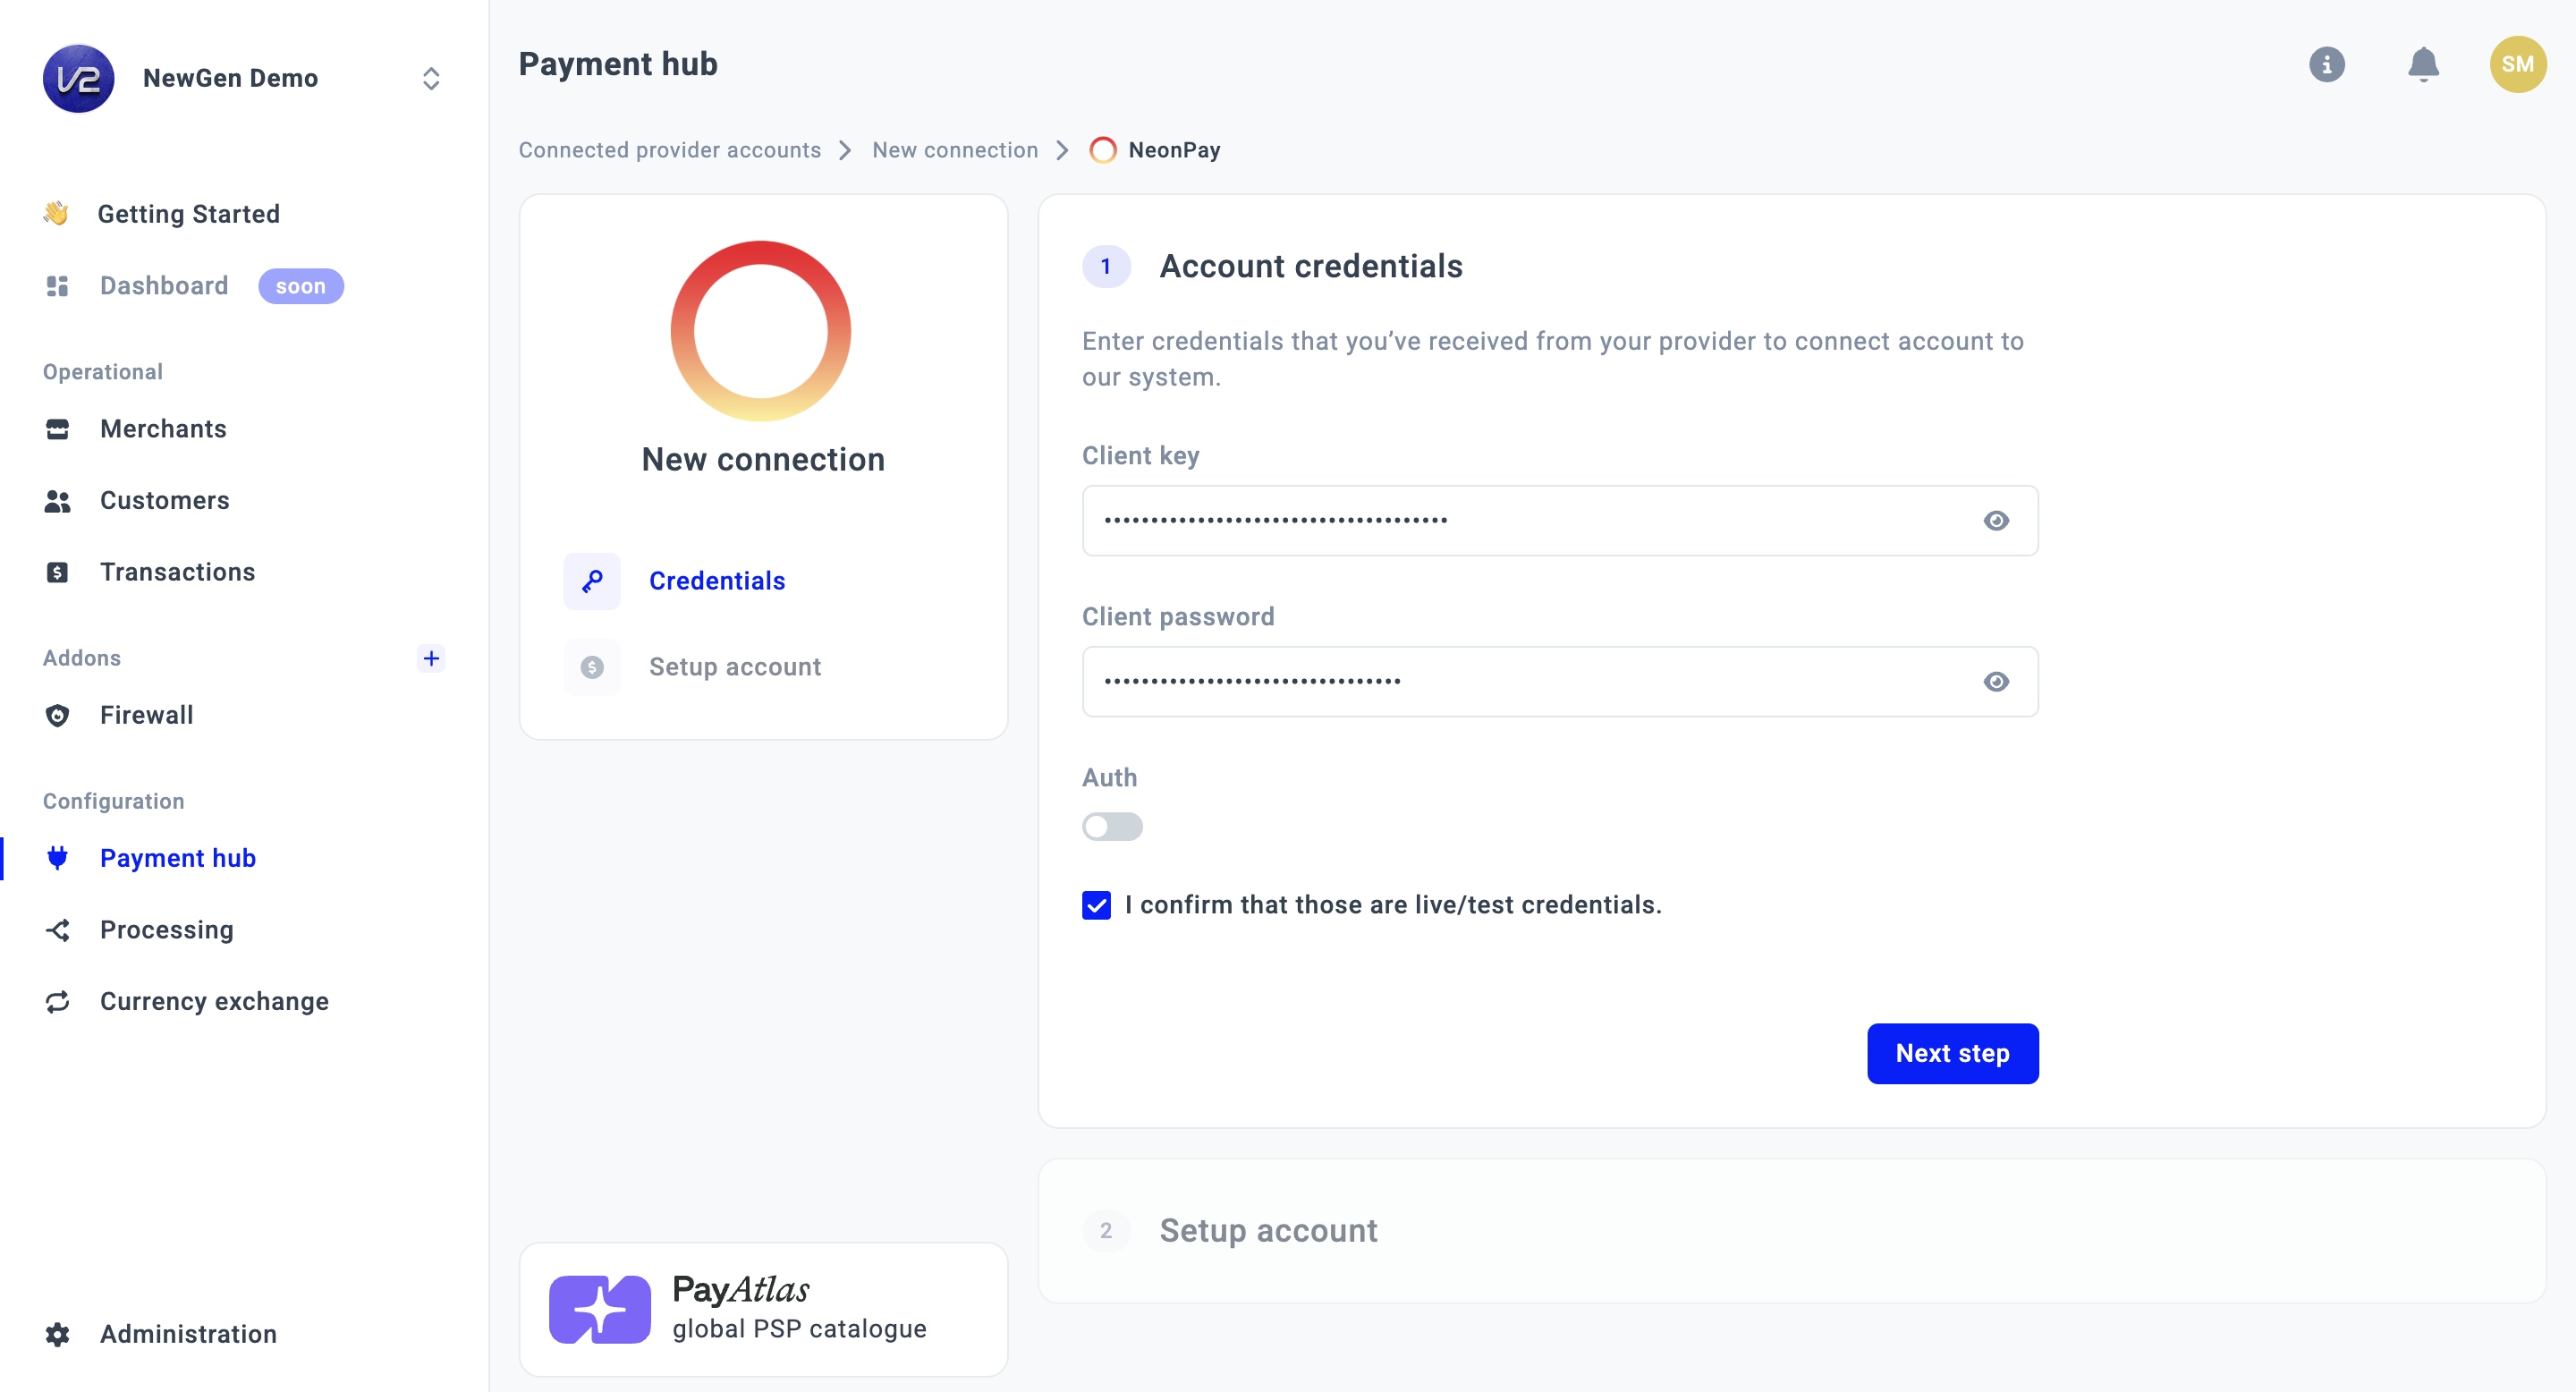
Task: Uncheck the live/test credentials confirmation
Action: pos(1096,905)
